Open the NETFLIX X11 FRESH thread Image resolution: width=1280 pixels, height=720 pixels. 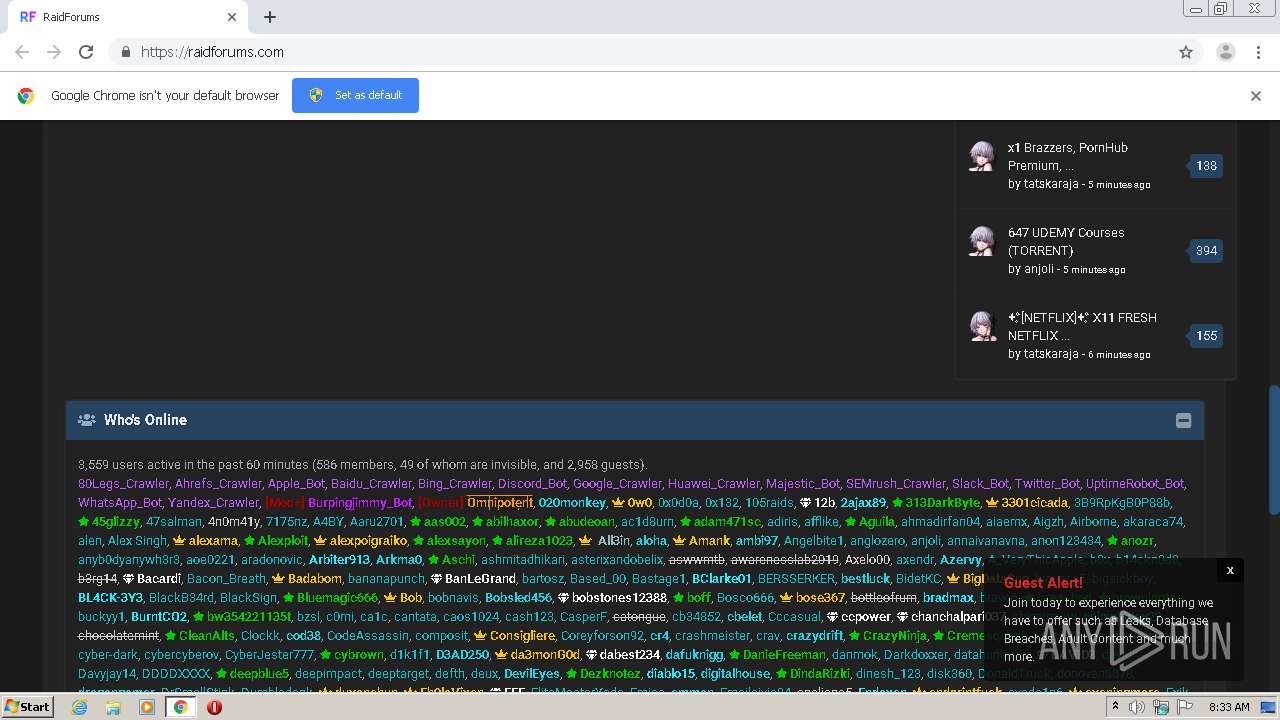(1082, 326)
